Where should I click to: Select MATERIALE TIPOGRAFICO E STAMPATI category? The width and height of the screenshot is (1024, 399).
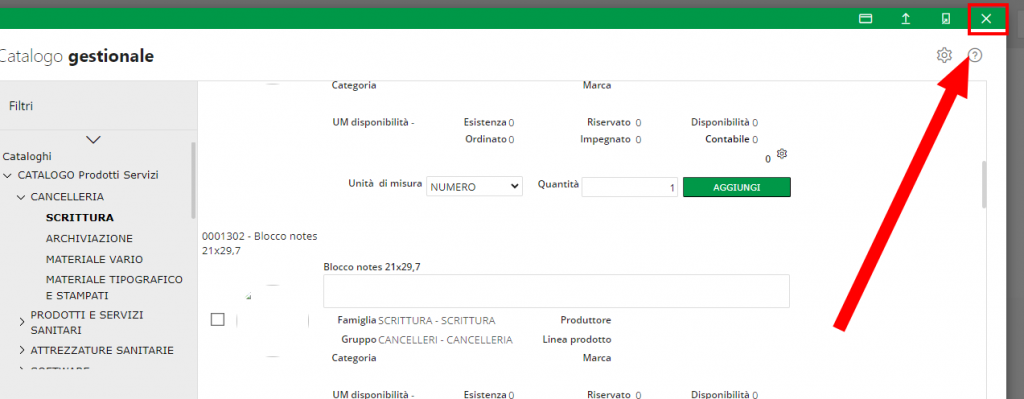pos(114,287)
